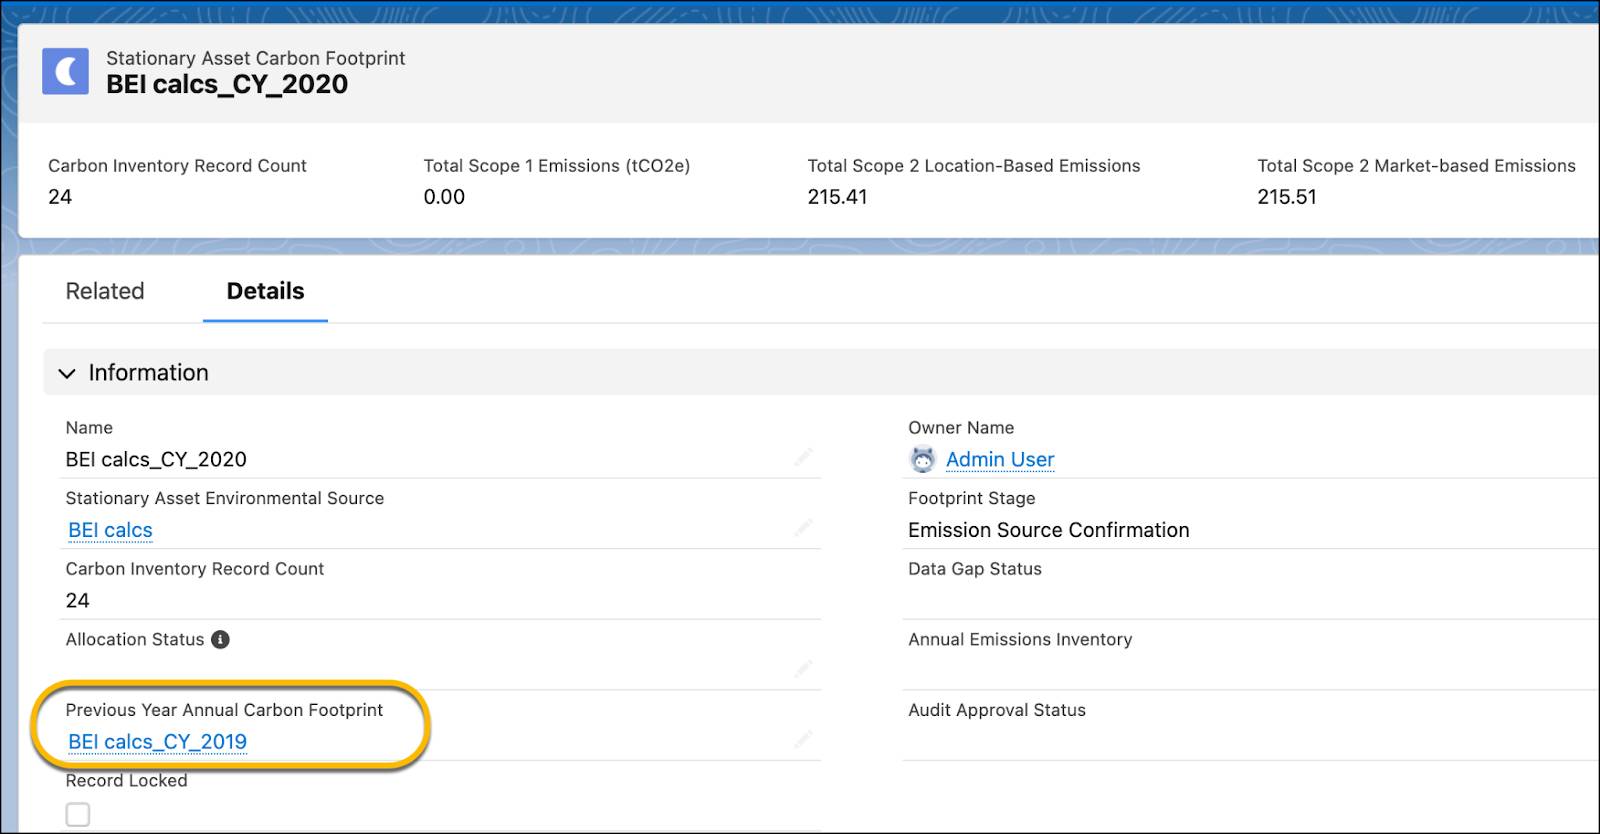The image size is (1600, 834).
Task: Click the Emission Source Confirmation stage value
Action: (x=1048, y=530)
